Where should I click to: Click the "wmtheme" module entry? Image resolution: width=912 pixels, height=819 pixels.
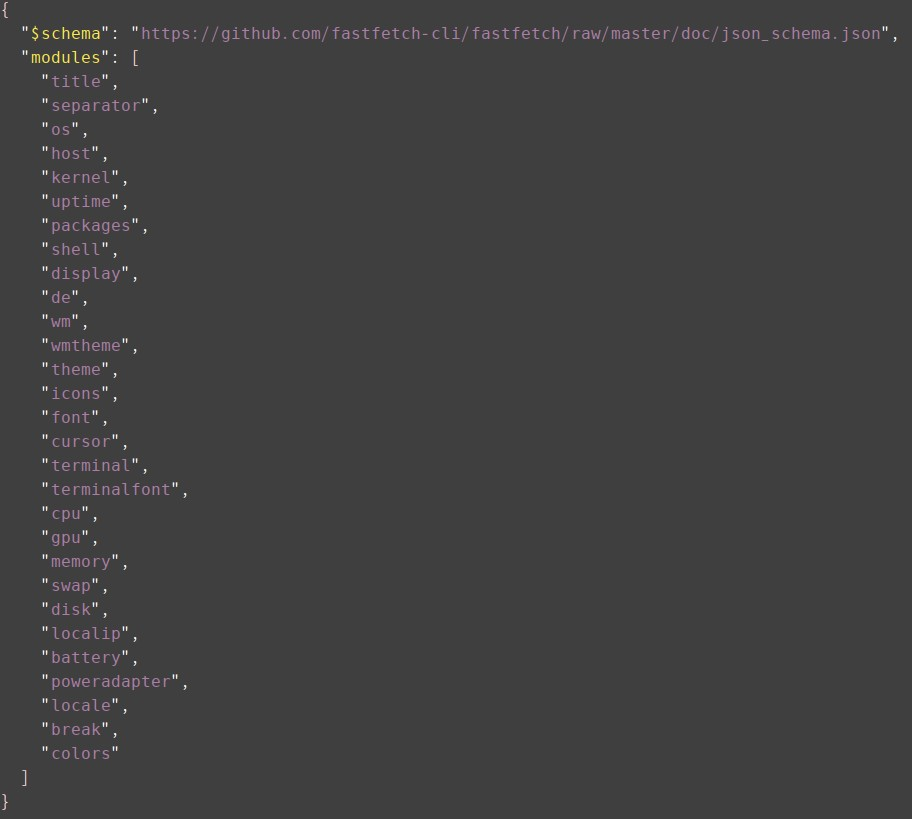86,346
